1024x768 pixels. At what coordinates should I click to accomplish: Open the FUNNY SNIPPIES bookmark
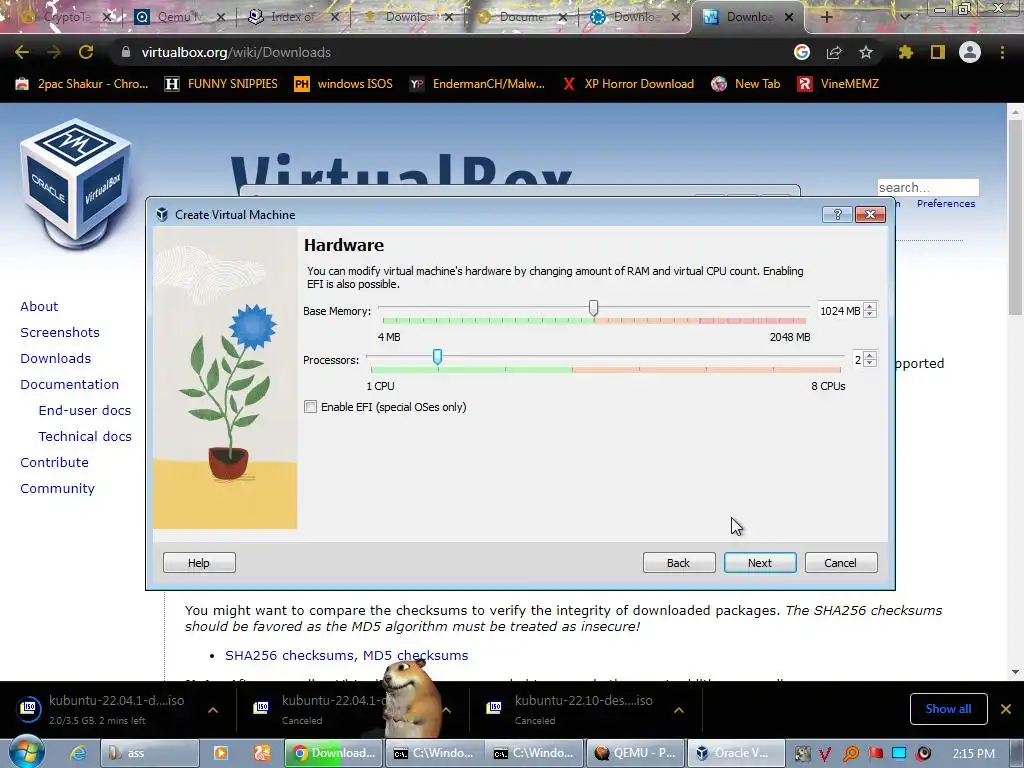pos(221,84)
